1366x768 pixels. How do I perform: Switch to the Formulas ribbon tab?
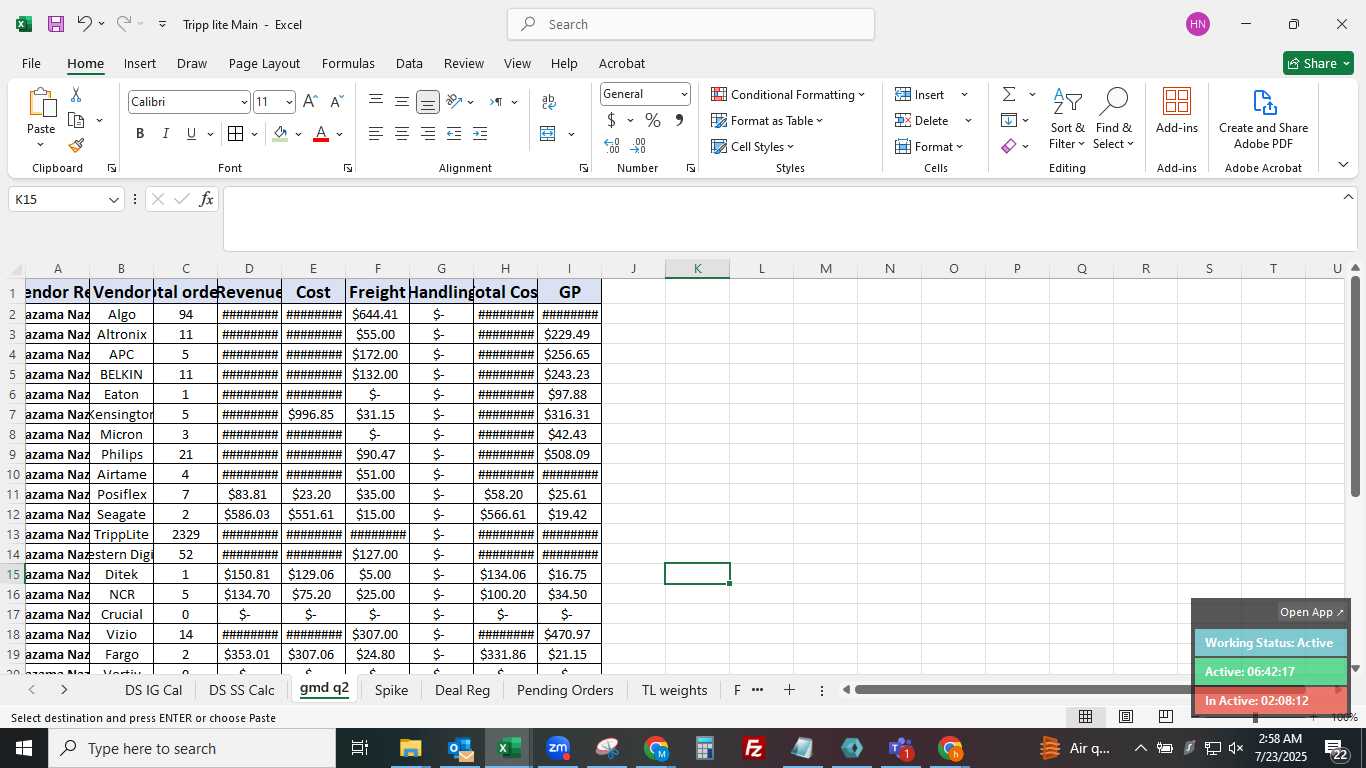[348, 63]
